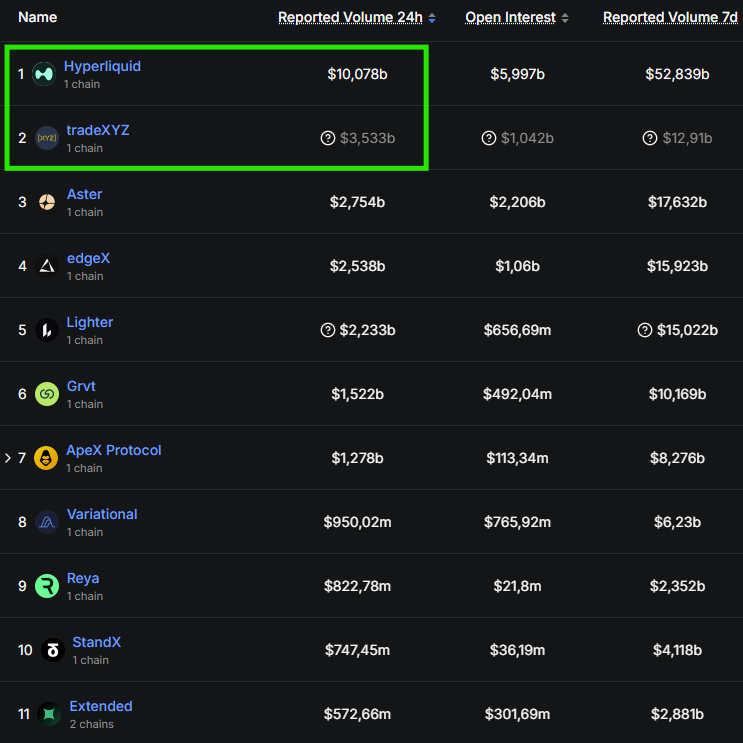Click edgeX 24h volume $2,538b
This screenshot has width=743, height=743.
click(x=357, y=266)
